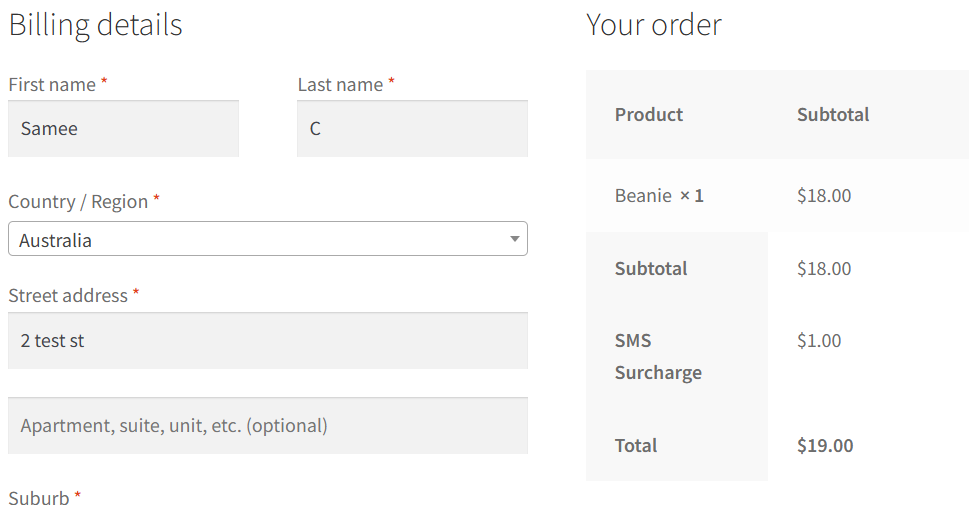Viewport: 969px width, 505px height.
Task: Click the $19.00 total amount
Action: pyautogui.click(x=825, y=446)
